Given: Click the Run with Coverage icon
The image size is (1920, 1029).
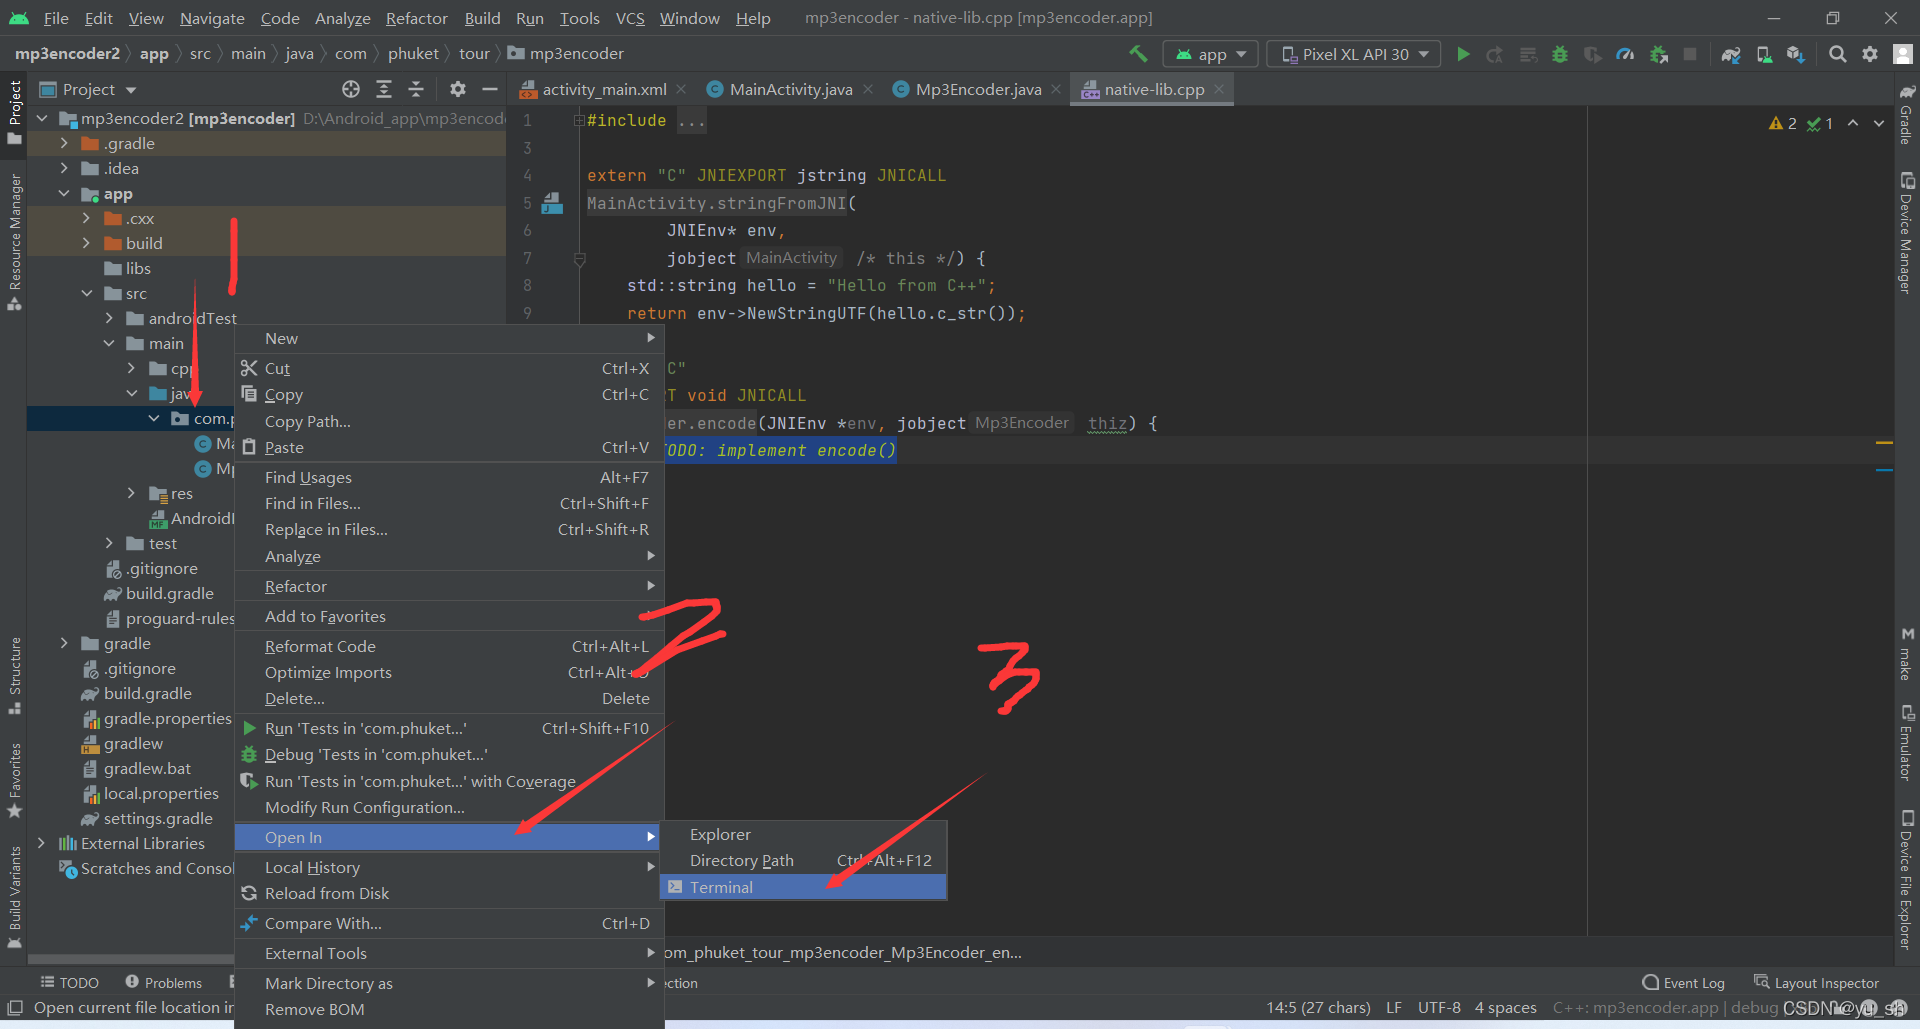Looking at the screenshot, I should (x=1593, y=54).
